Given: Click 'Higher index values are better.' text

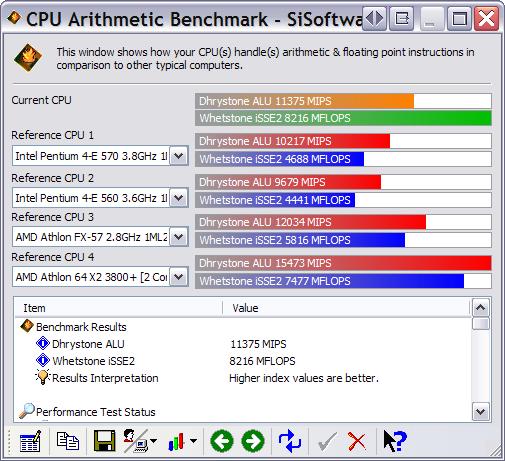Looking at the screenshot, I should click(304, 378).
